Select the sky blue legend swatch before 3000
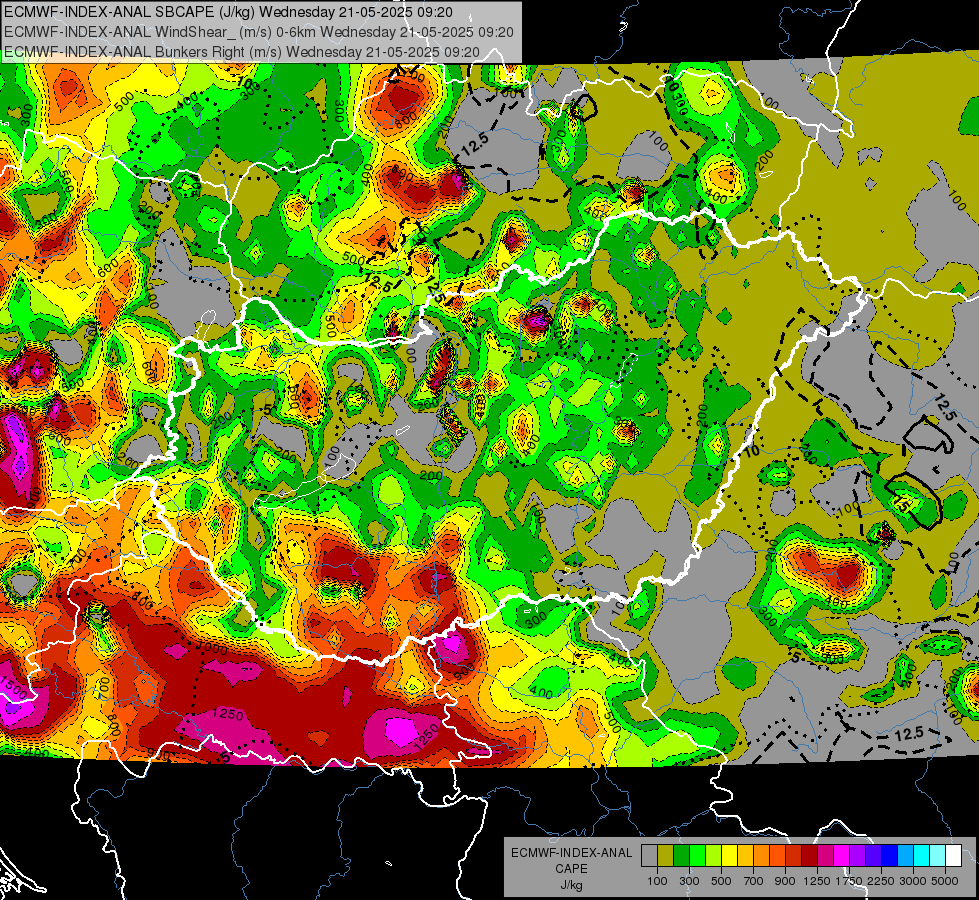Viewport: 979px width, 900px height. (905, 856)
